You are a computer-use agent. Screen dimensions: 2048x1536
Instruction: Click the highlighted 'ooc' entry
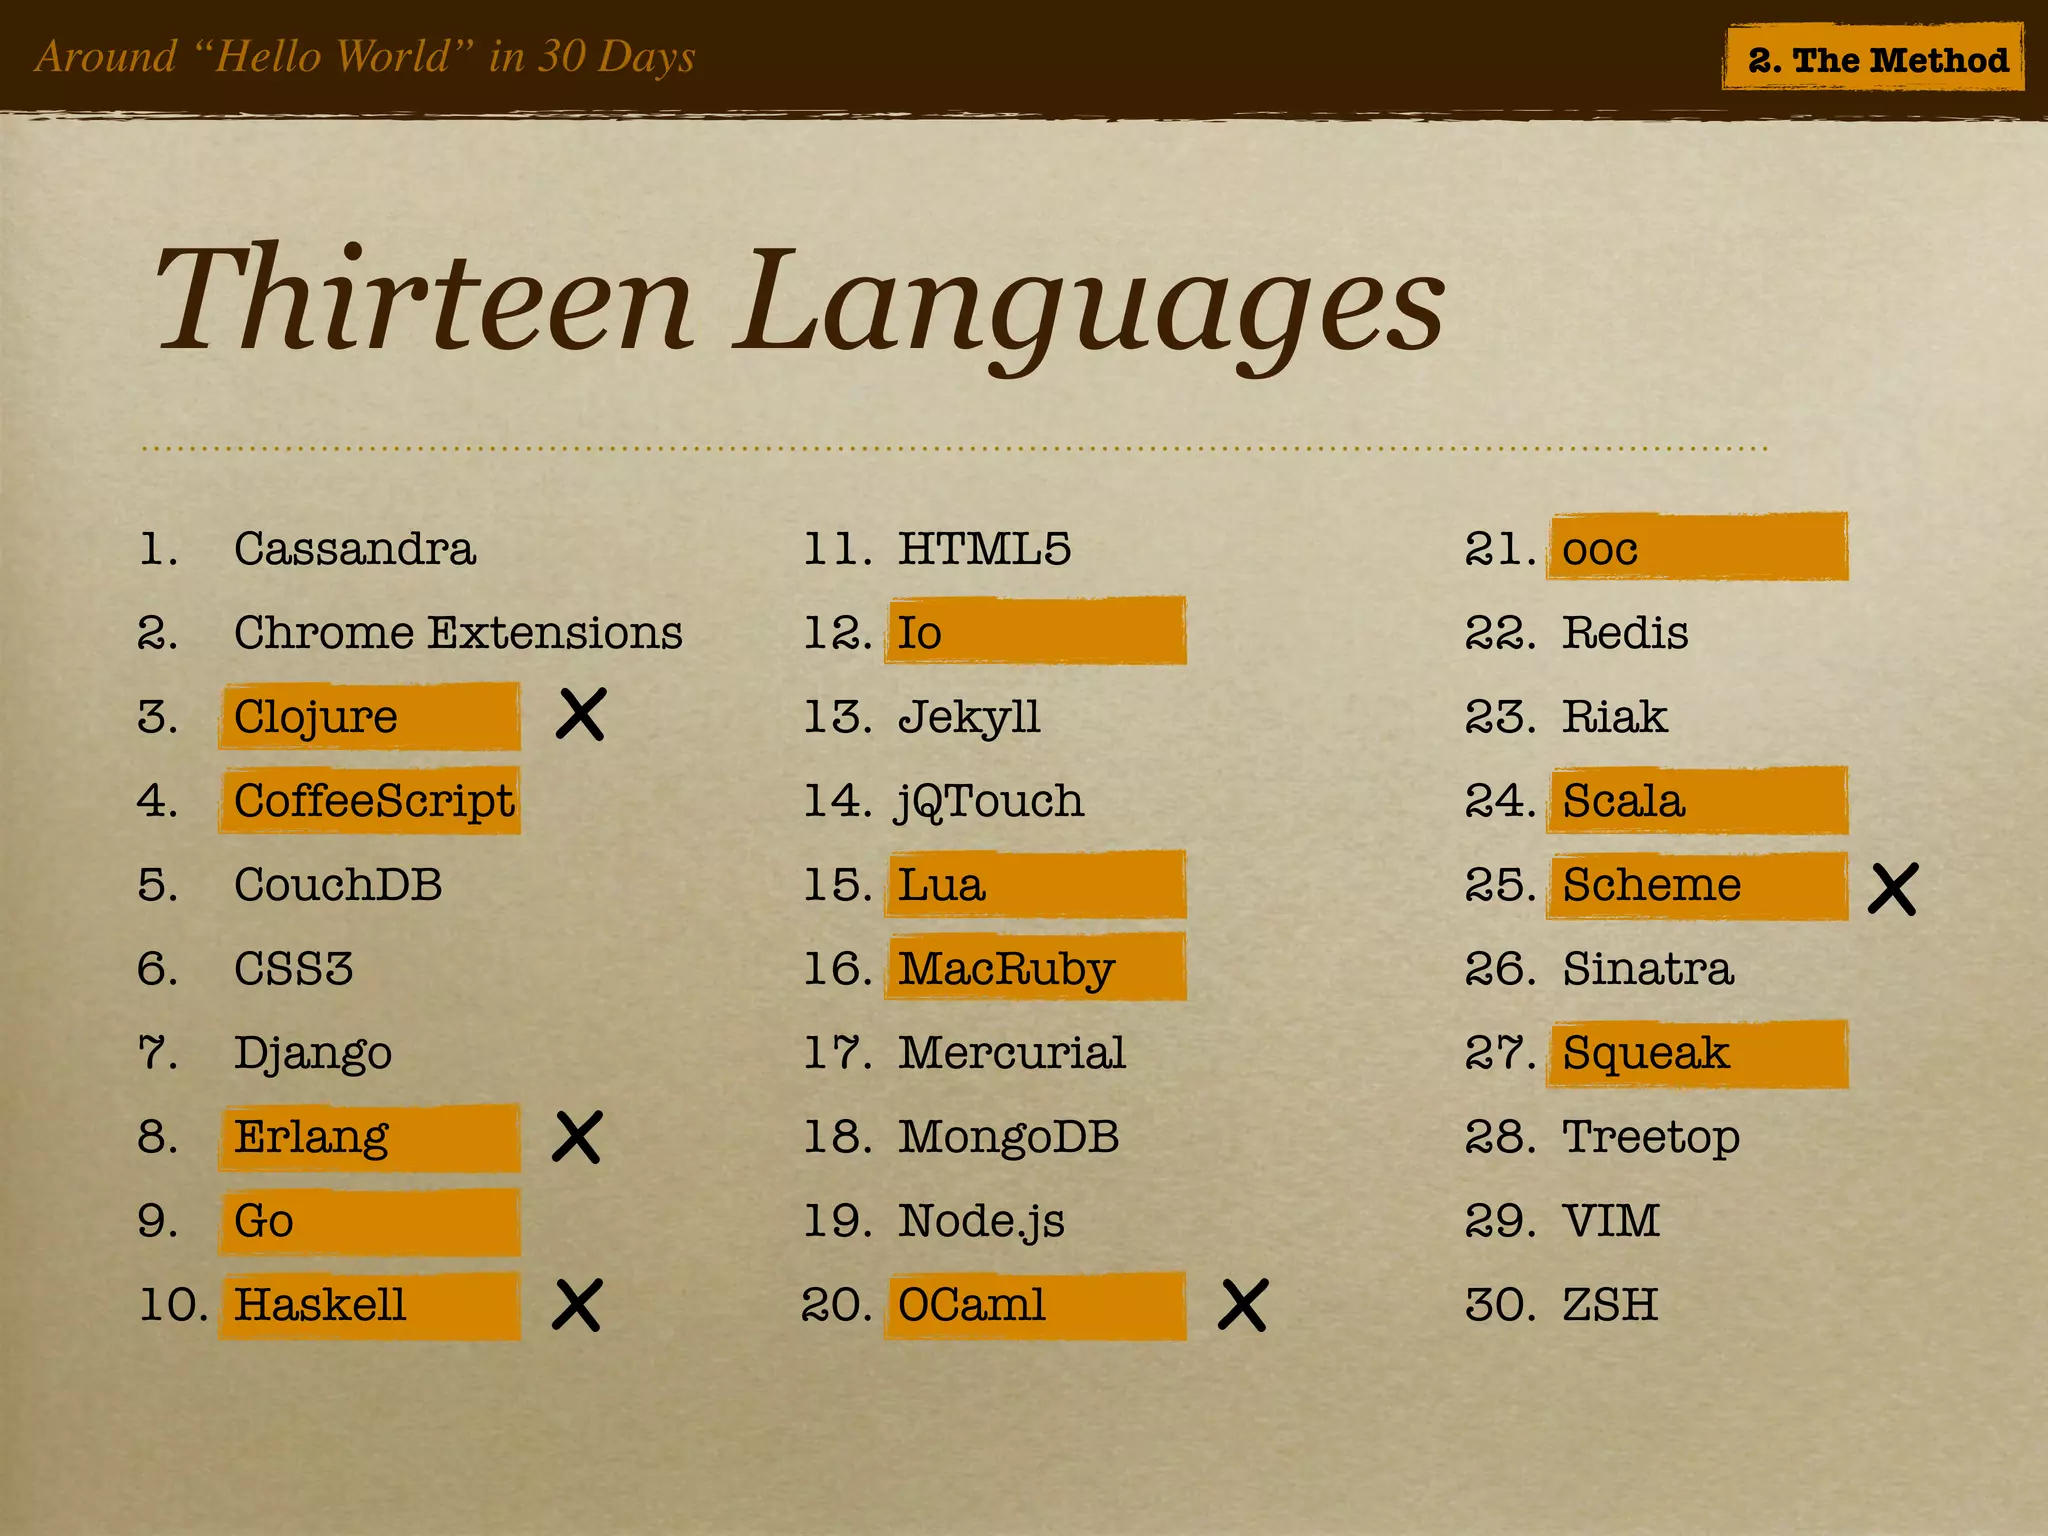[x=1698, y=546]
